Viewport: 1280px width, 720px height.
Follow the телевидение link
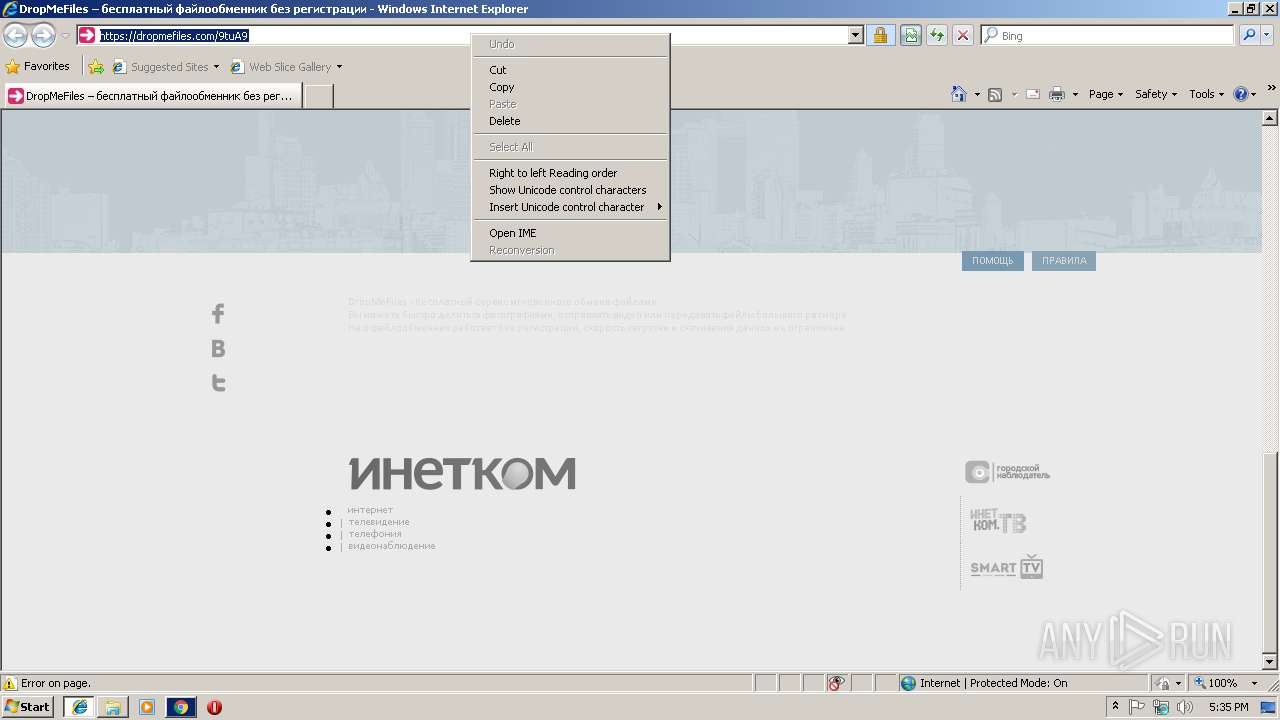(x=379, y=522)
